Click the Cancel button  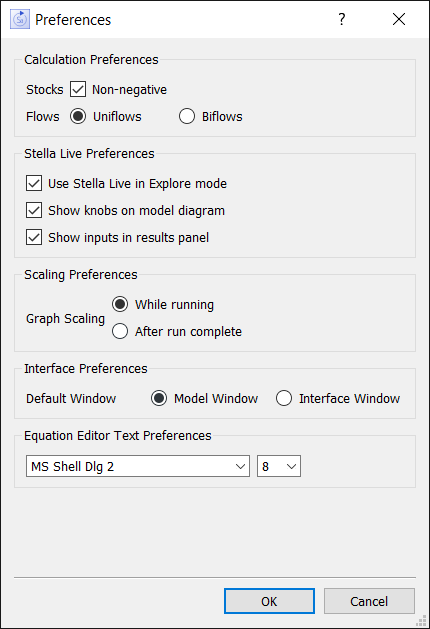[x=369, y=601]
